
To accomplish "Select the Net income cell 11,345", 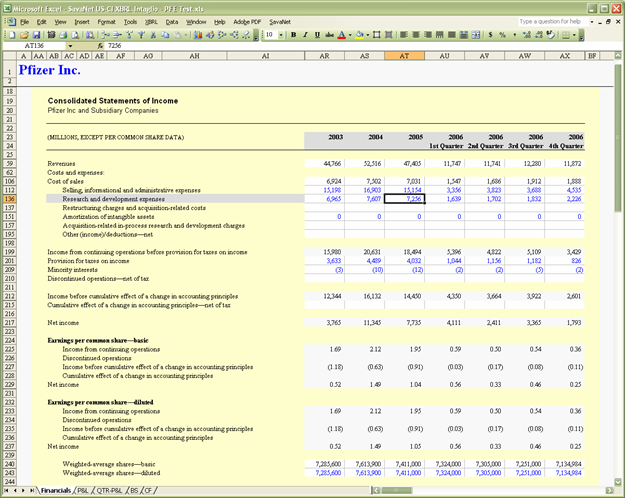I will pyautogui.click(x=365, y=323).
